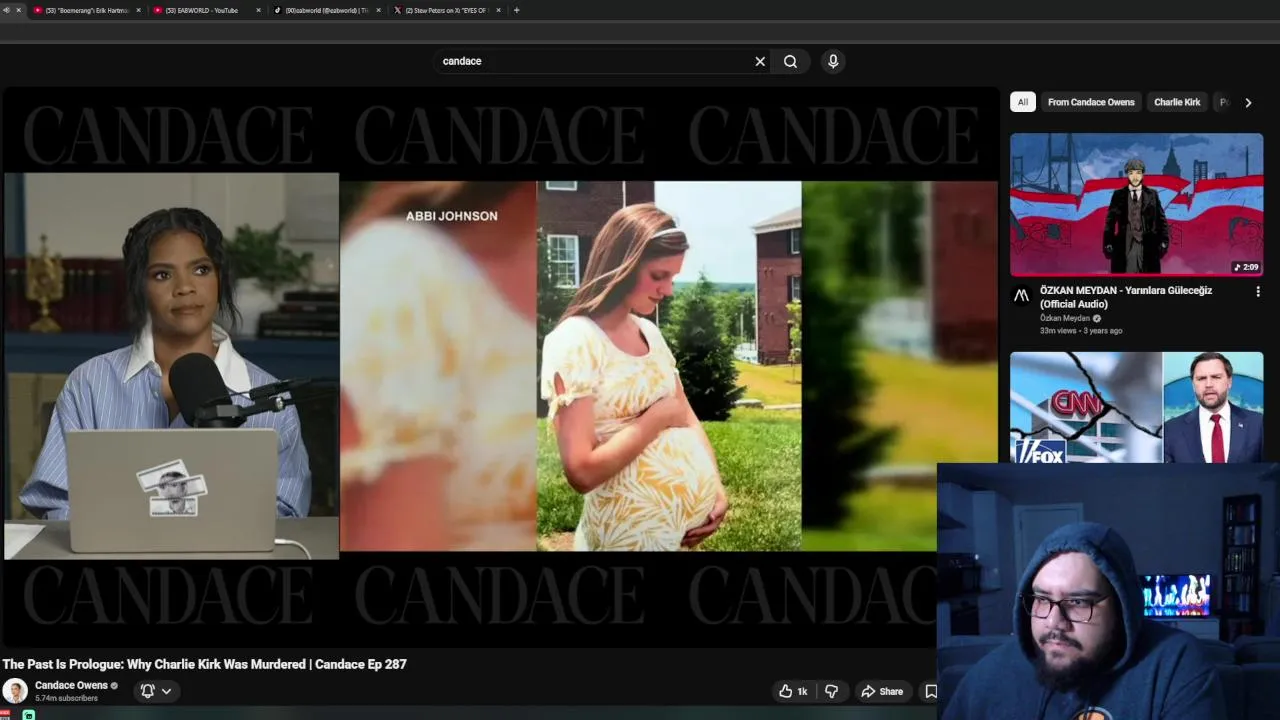Like the video with thumbs-up icon

794,691
